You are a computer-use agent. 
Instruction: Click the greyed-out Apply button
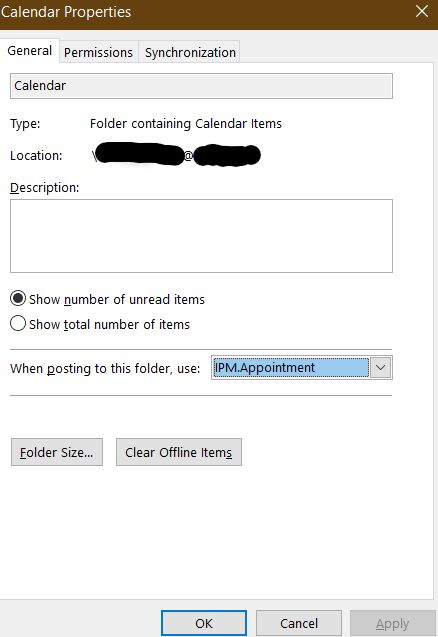point(392,623)
